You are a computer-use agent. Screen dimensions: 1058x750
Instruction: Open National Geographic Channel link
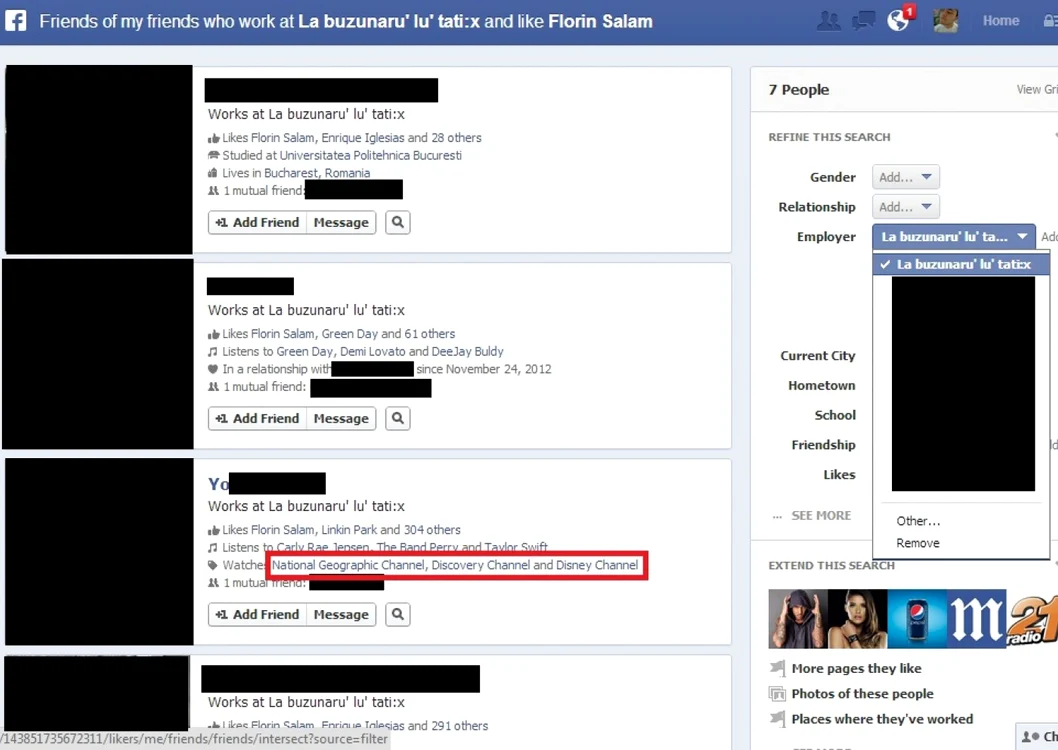tap(348, 565)
